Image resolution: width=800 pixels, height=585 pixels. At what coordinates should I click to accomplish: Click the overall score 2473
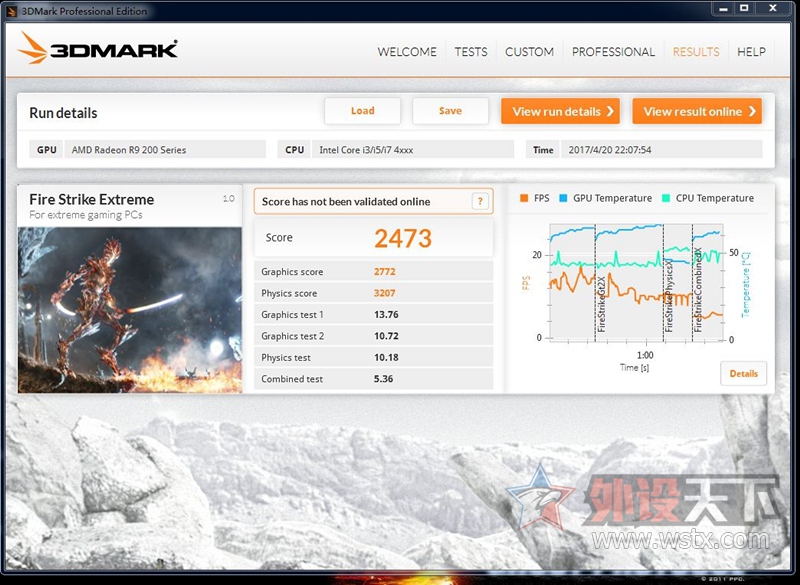(403, 238)
